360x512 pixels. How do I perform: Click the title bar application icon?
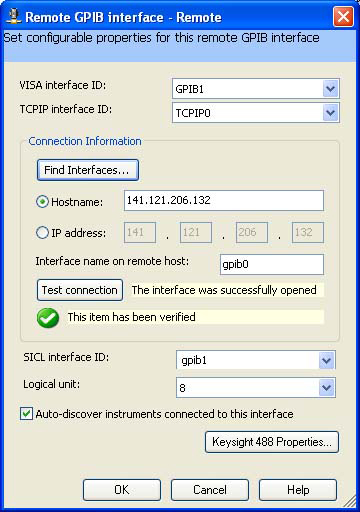pyautogui.click(x=13, y=16)
